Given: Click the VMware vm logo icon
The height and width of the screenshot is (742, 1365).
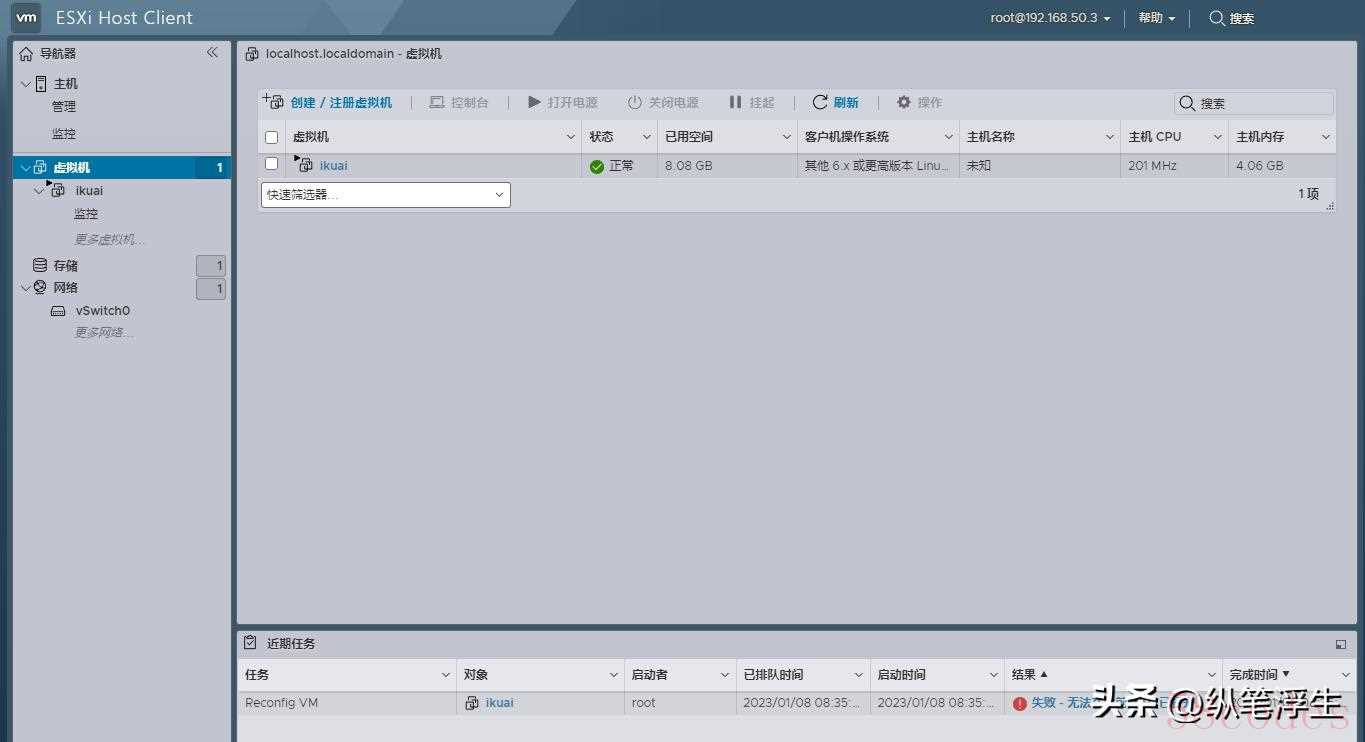Looking at the screenshot, I should [26, 17].
